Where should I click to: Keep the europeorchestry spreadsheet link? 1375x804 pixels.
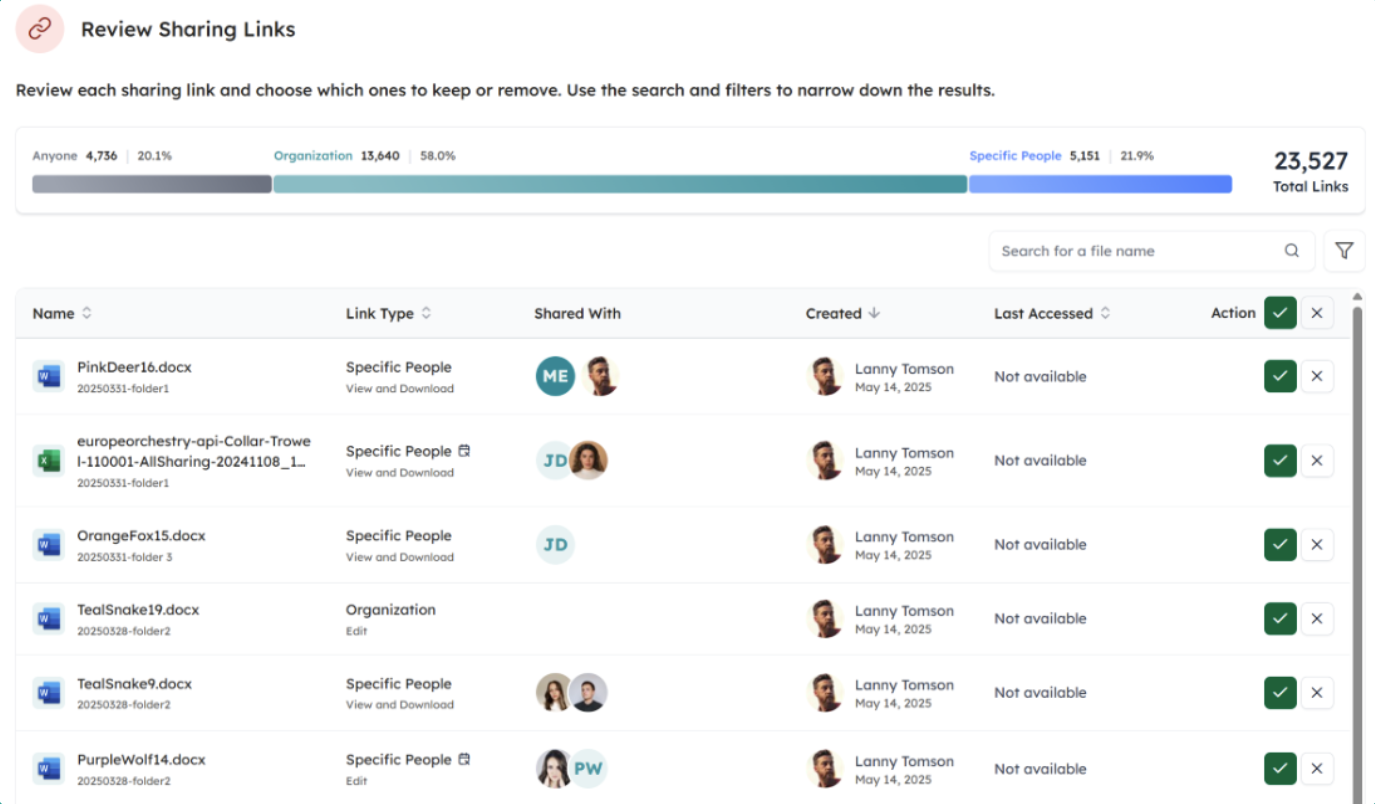tap(1280, 461)
